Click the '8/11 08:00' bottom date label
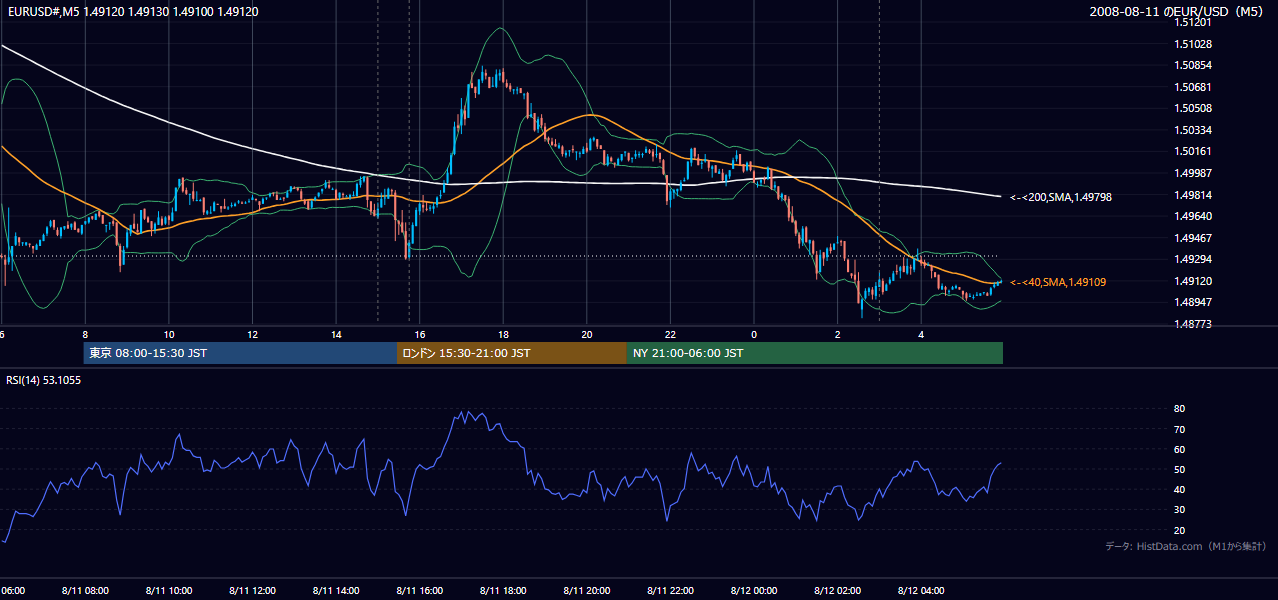Viewport: 1278px width, 600px height. pos(85,591)
